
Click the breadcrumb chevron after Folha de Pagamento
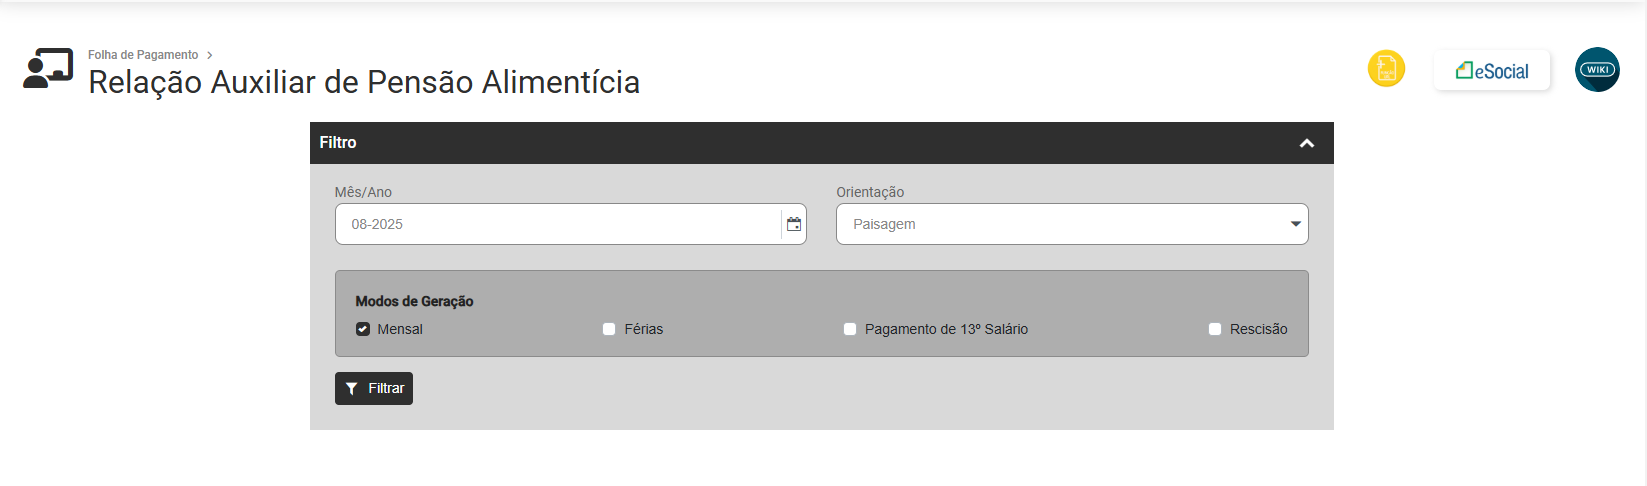210,55
